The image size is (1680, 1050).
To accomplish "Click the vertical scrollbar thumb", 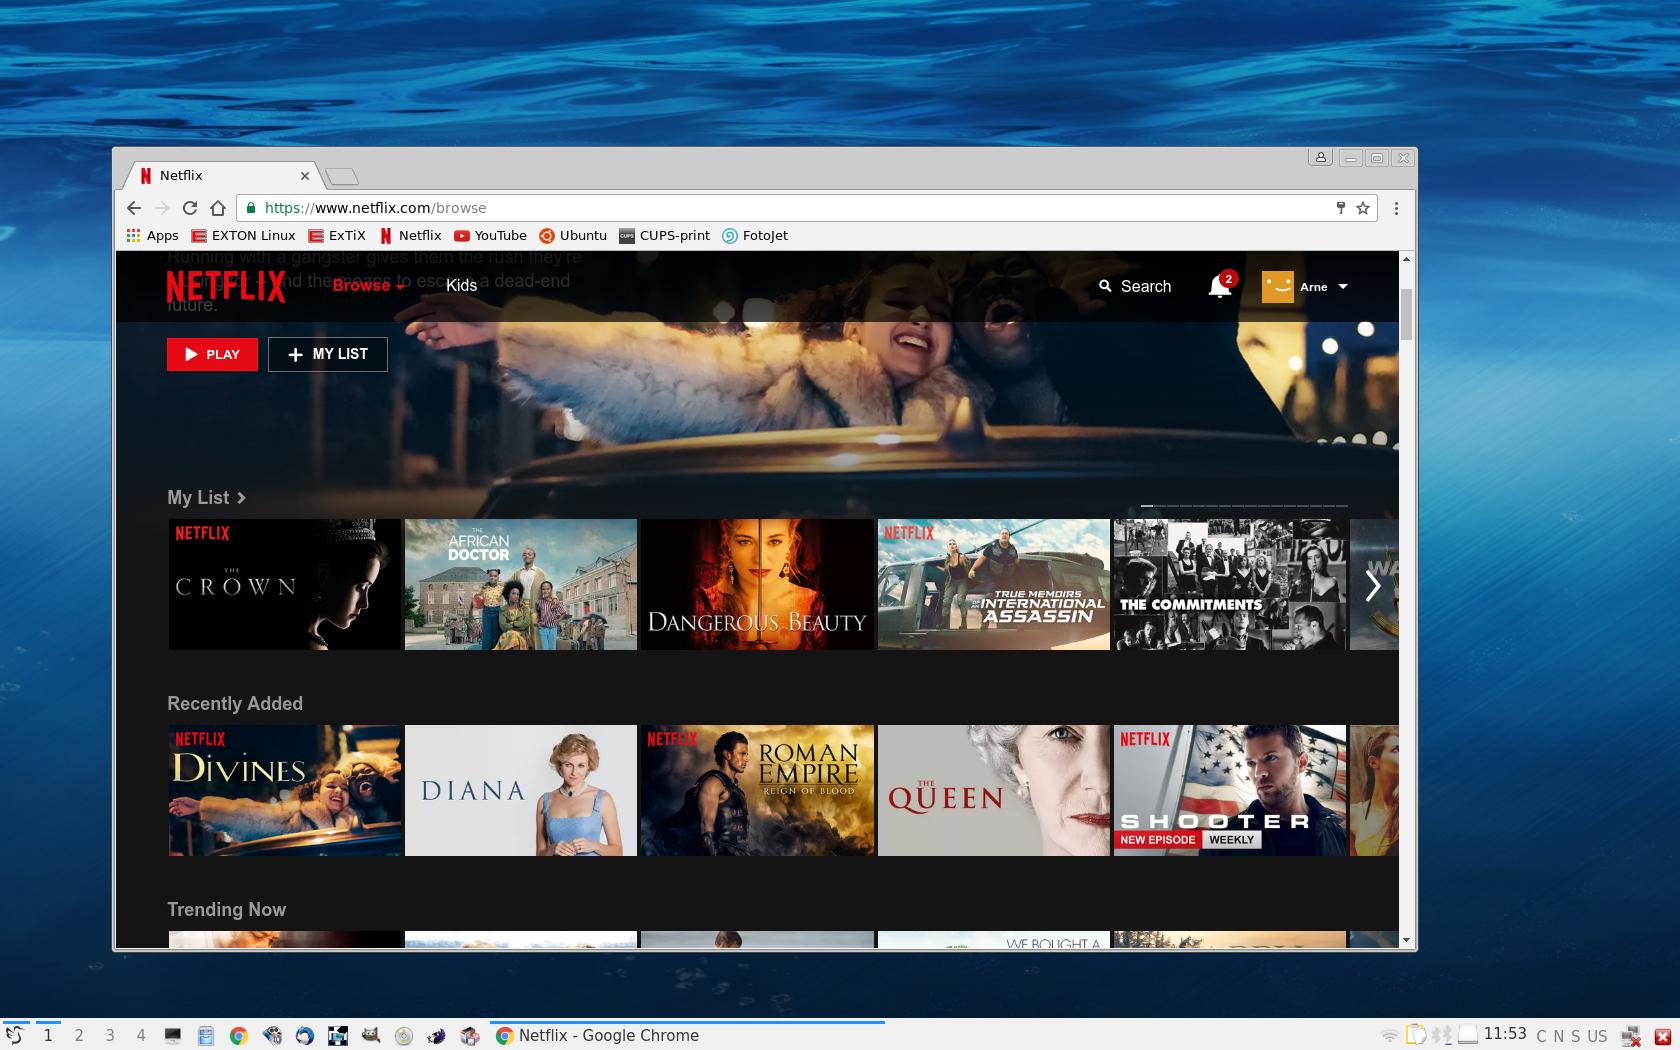I will (x=1406, y=315).
